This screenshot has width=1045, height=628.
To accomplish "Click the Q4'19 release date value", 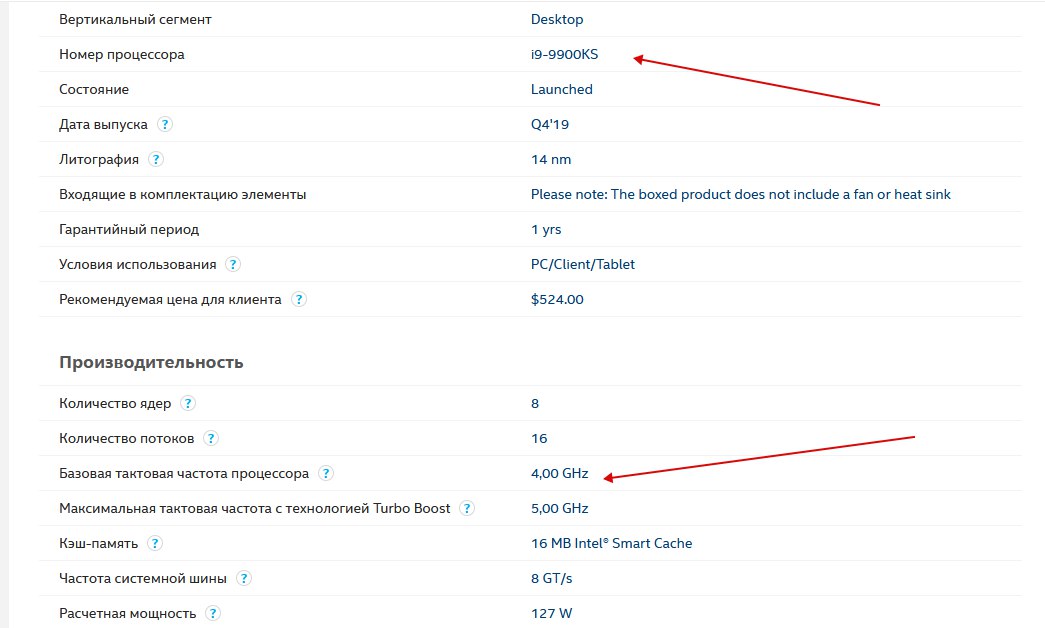I will (x=550, y=125).
